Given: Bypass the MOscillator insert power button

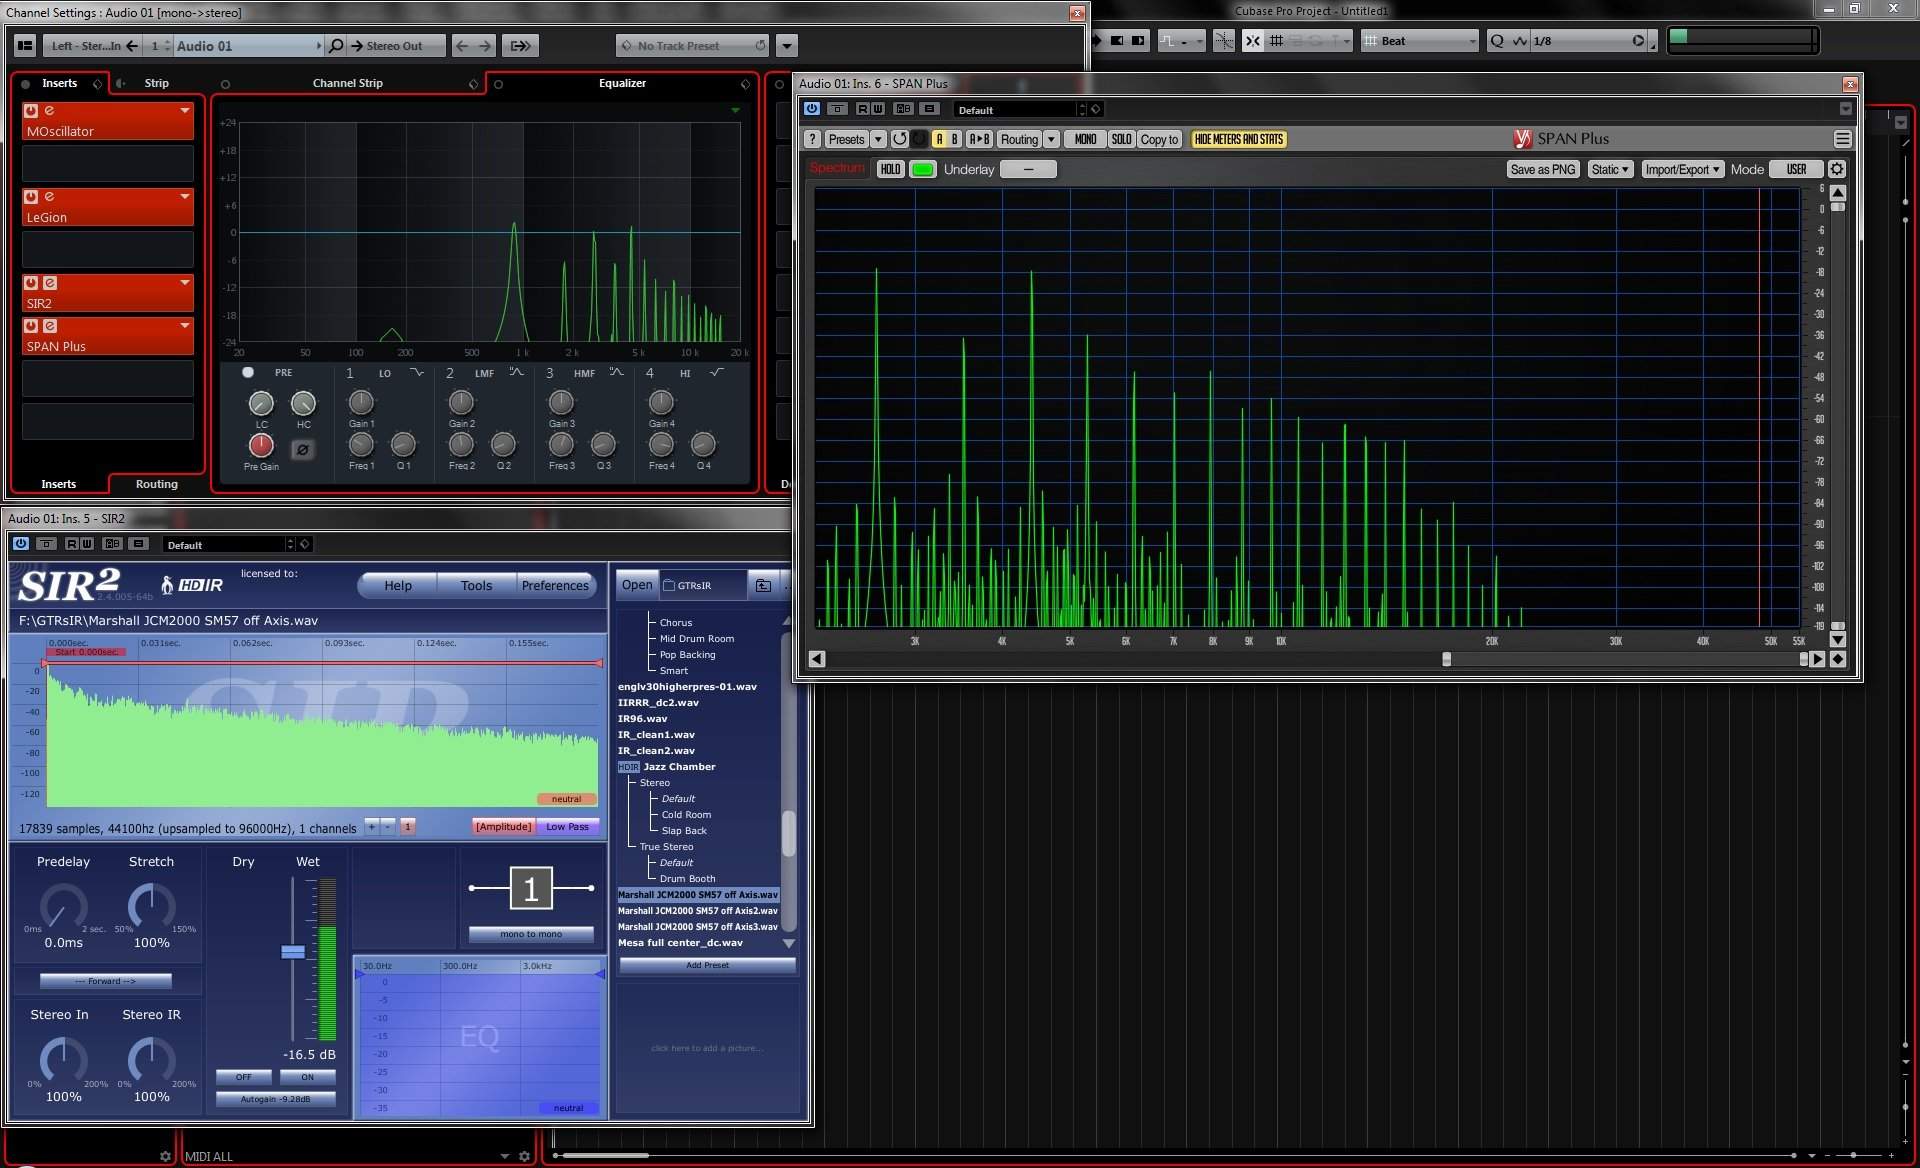Looking at the screenshot, I should tap(31, 111).
